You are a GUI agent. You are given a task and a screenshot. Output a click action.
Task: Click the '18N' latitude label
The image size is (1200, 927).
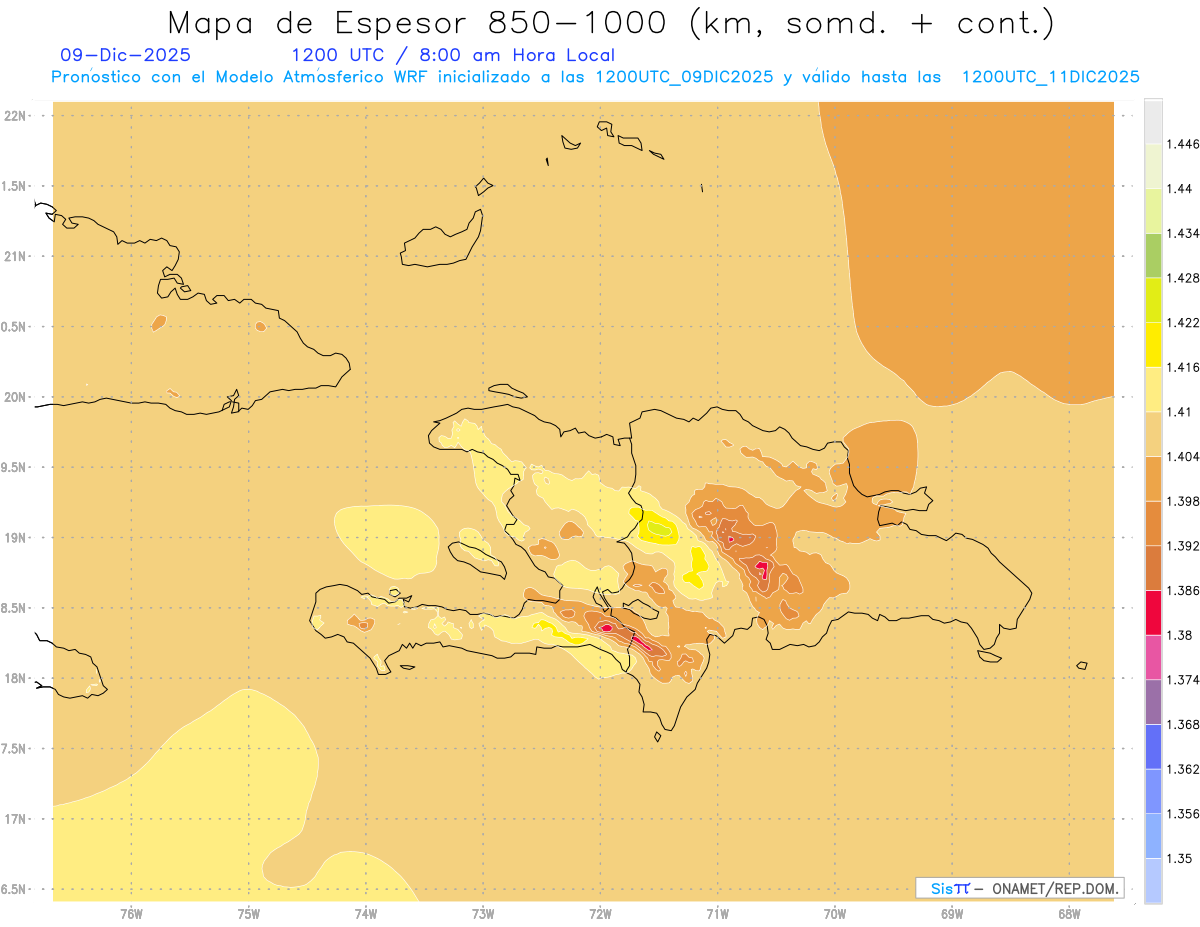coord(16,678)
